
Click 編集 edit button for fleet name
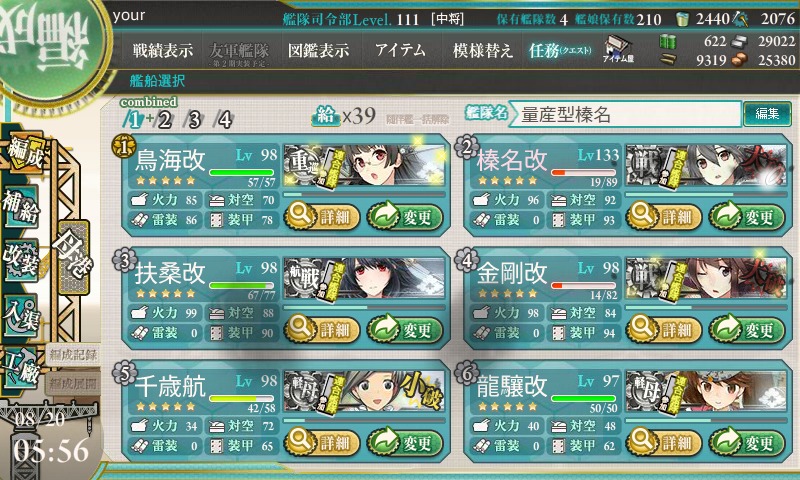click(x=767, y=114)
